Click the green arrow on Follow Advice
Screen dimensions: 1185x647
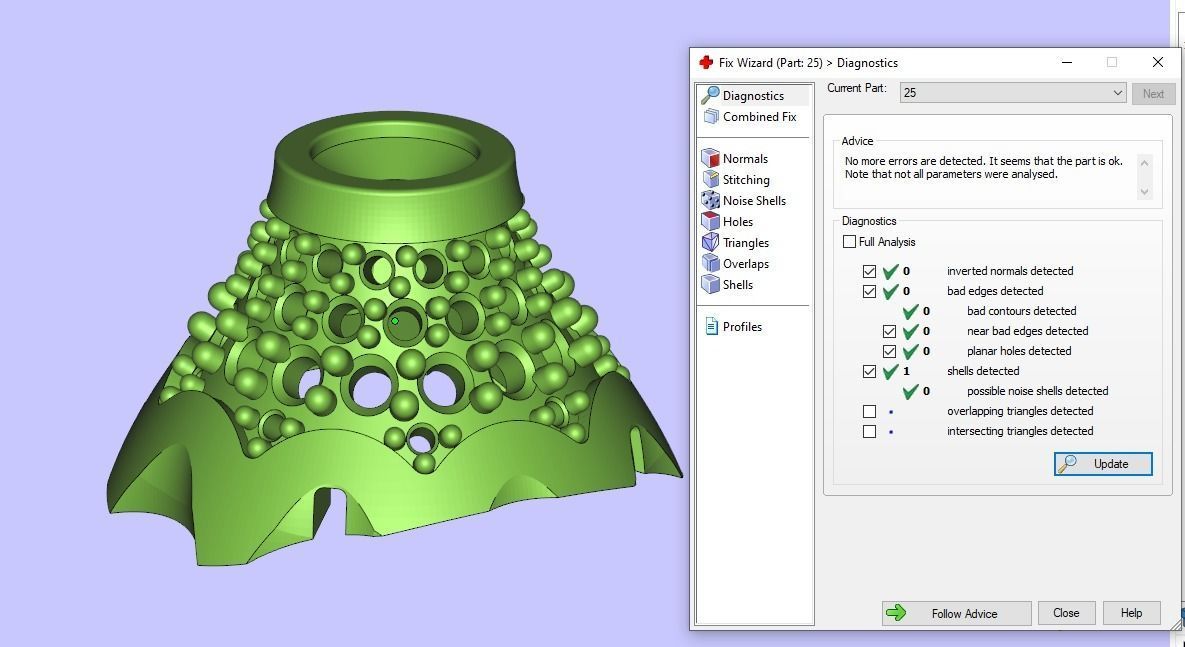tap(896, 613)
